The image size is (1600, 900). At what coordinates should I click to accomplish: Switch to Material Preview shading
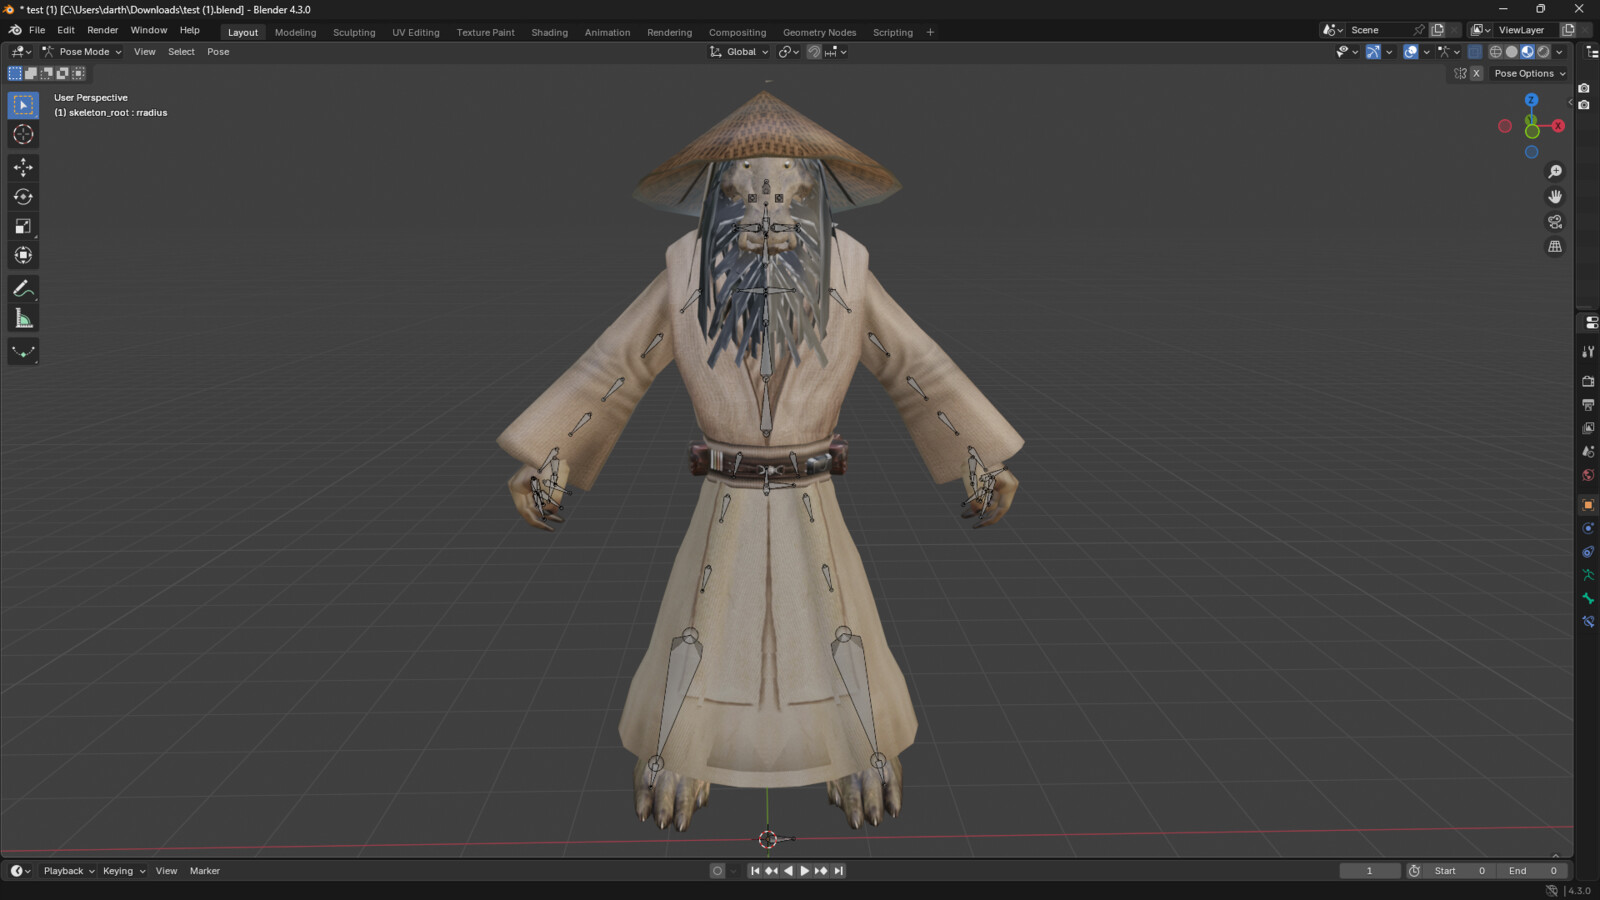click(1528, 52)
